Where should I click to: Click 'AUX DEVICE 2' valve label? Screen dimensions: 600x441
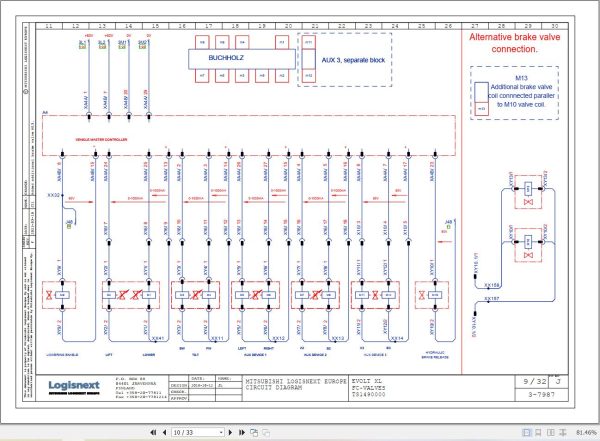pos(315,355)
